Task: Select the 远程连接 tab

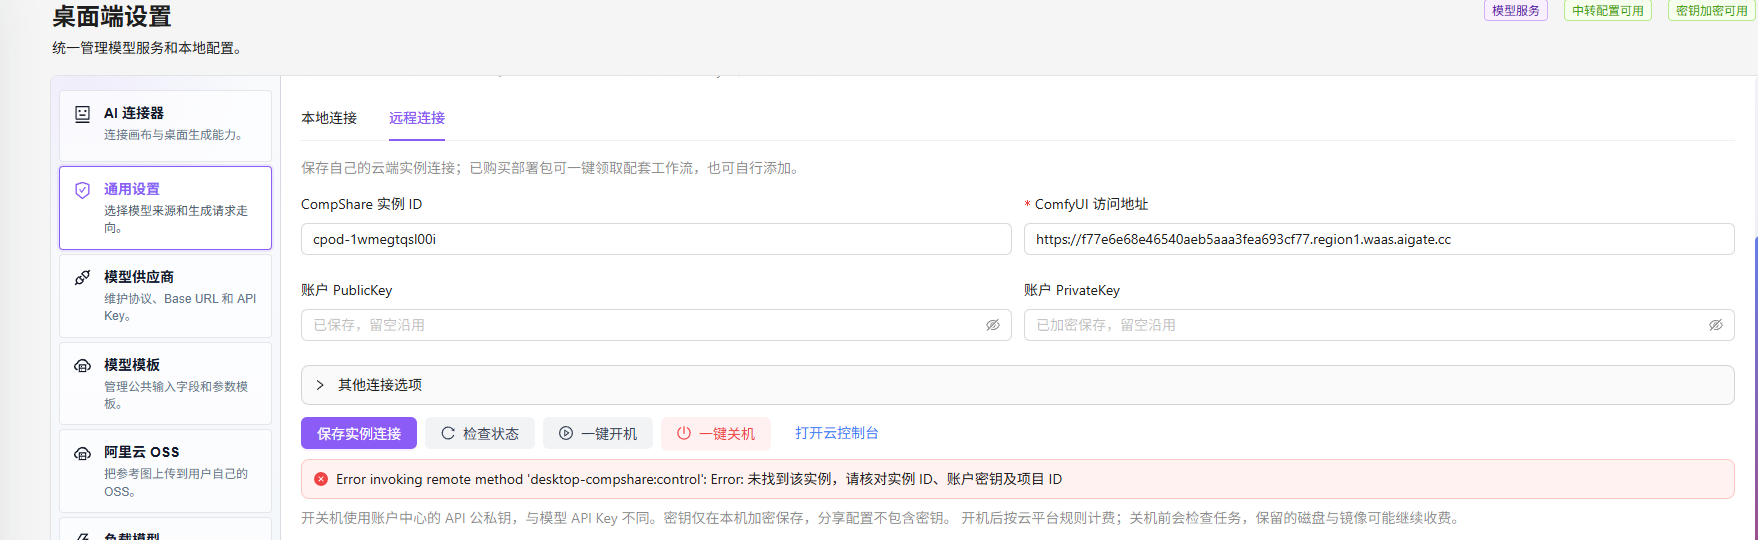Action: pos(417,118)
